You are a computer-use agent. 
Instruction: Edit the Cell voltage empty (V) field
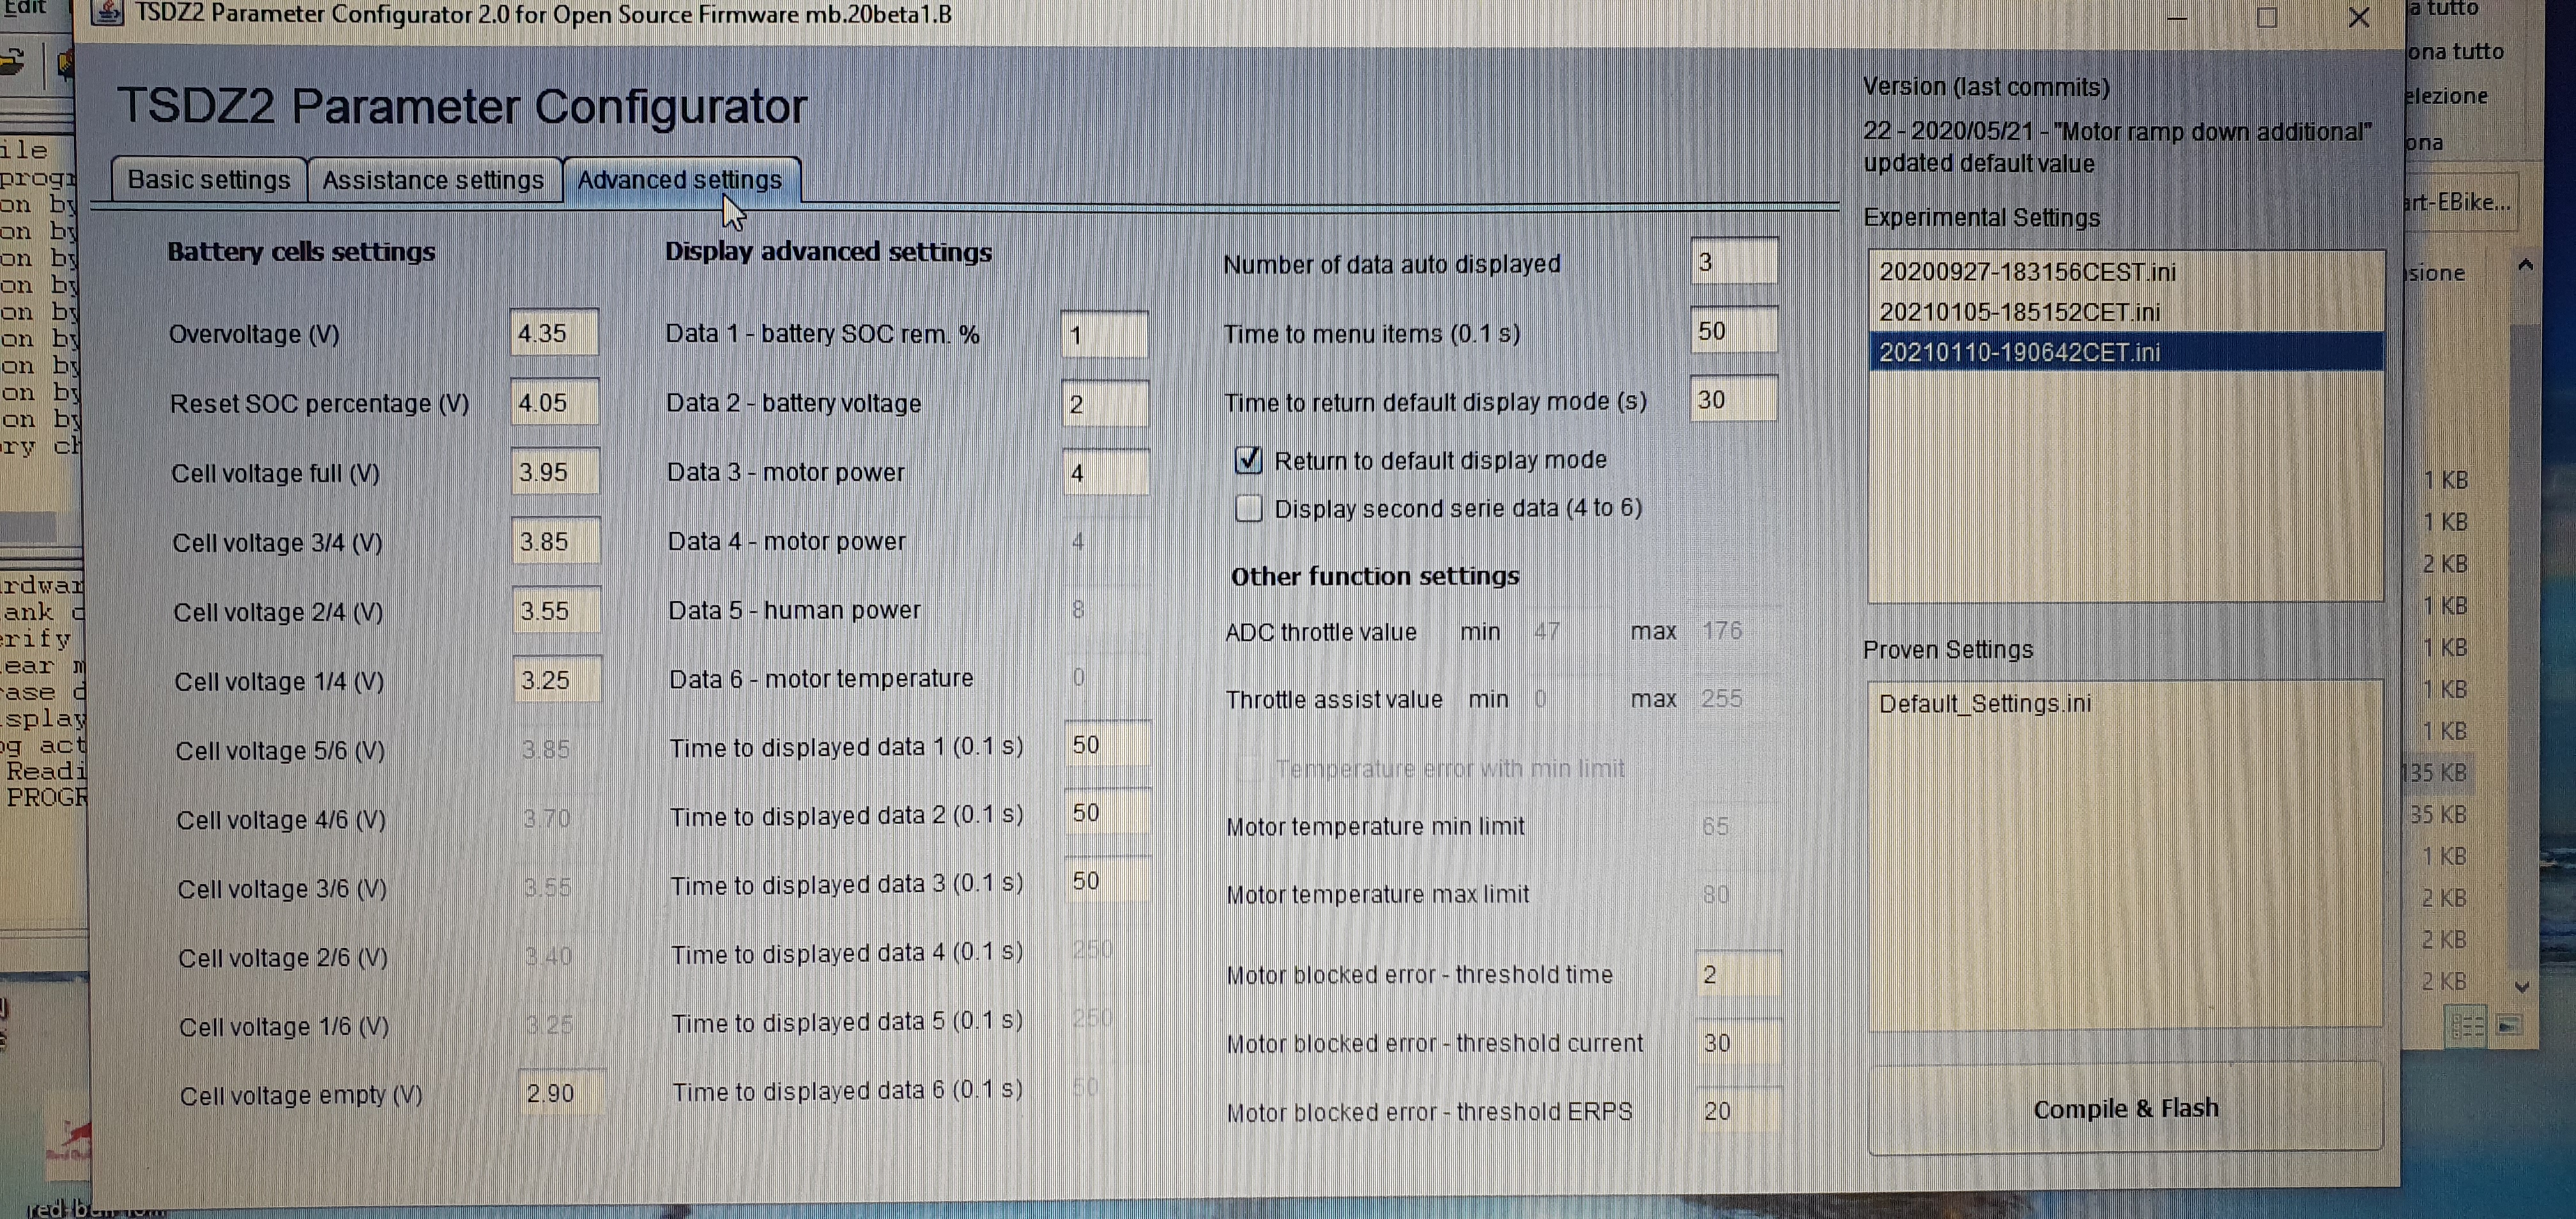[562, 1092]
